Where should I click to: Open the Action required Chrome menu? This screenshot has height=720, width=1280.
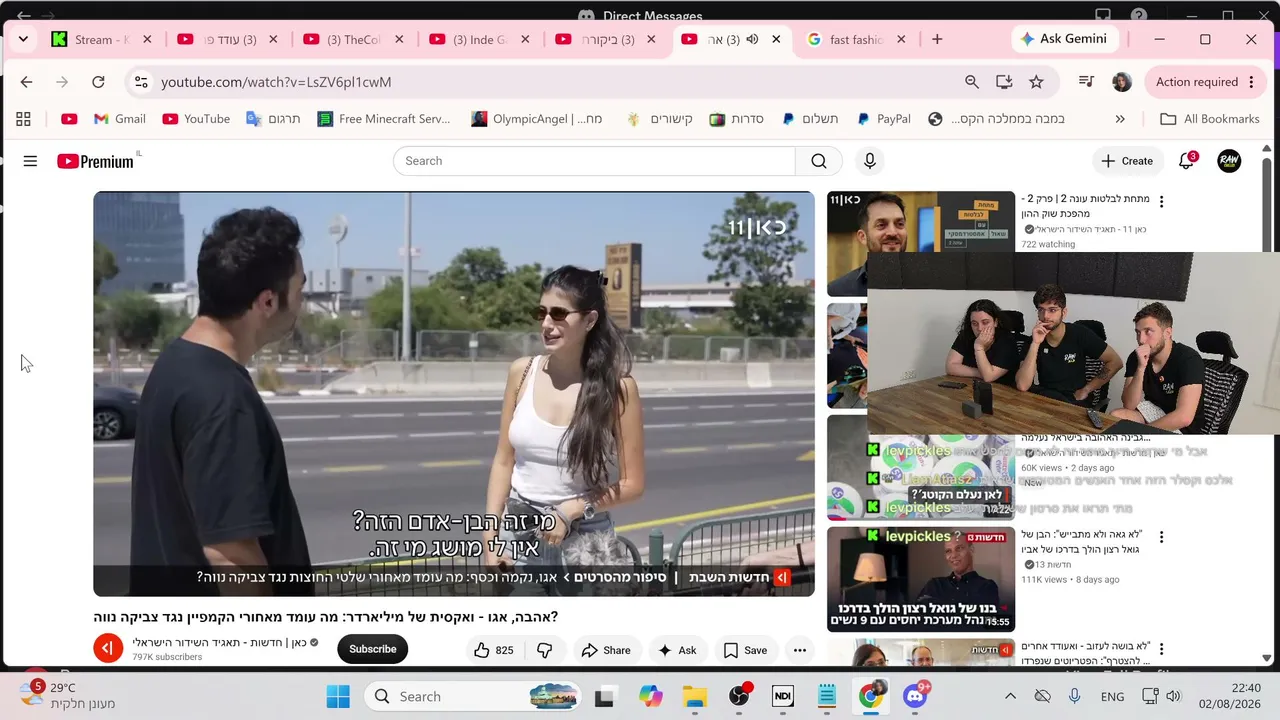point(1206,82)
